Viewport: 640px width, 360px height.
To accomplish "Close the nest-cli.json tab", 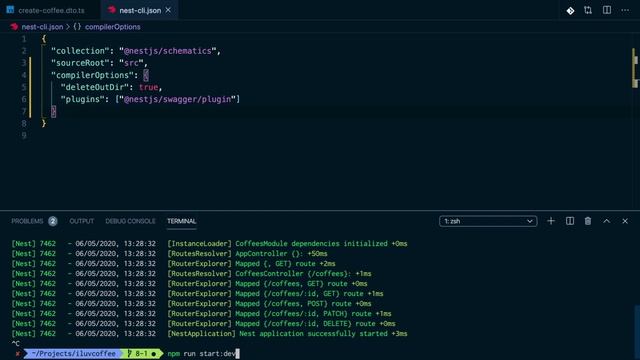I will 168,10.
